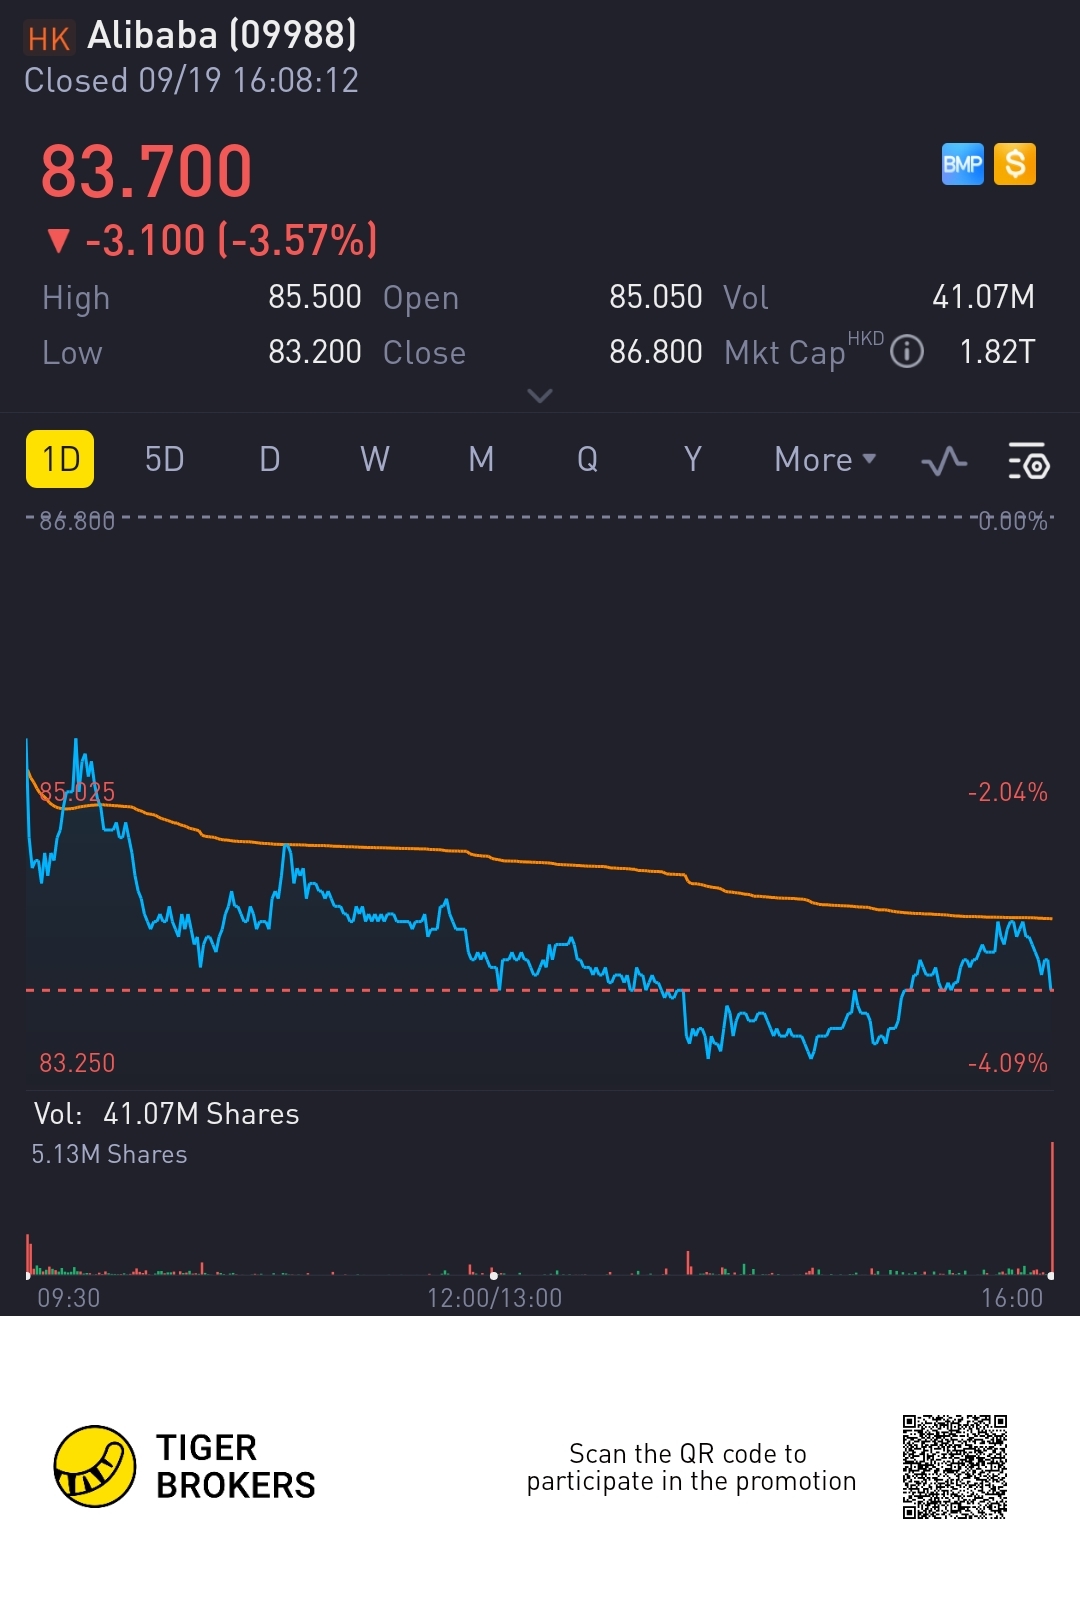The width and height of the screenshot is (1080, 1618).
Task: Tap the HK market flag label
Action: pyautogui.click(x=48, y=38)
